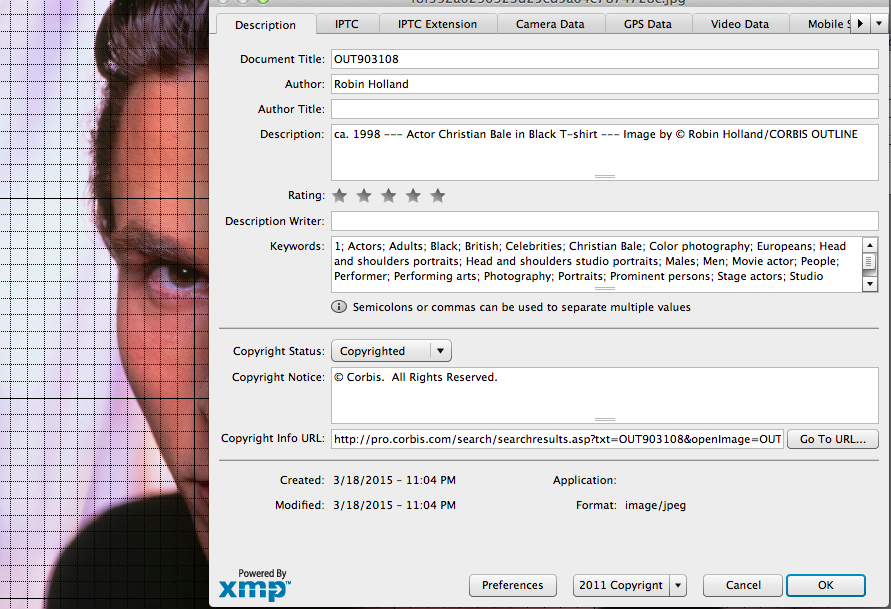The height and width of the screenshot is (609, 891).
Task: Click the Author field with Robin Holland
Action: 605,84
